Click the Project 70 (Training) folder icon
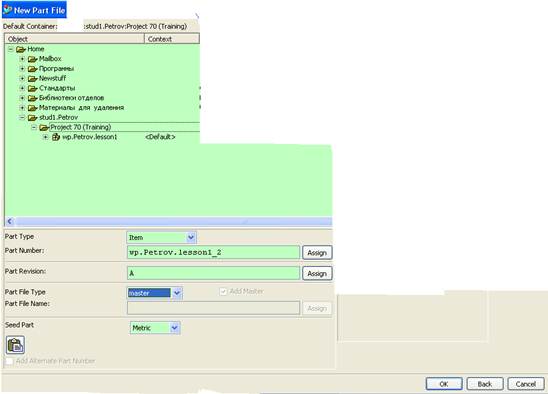The image size is (548, 394). 44,128
